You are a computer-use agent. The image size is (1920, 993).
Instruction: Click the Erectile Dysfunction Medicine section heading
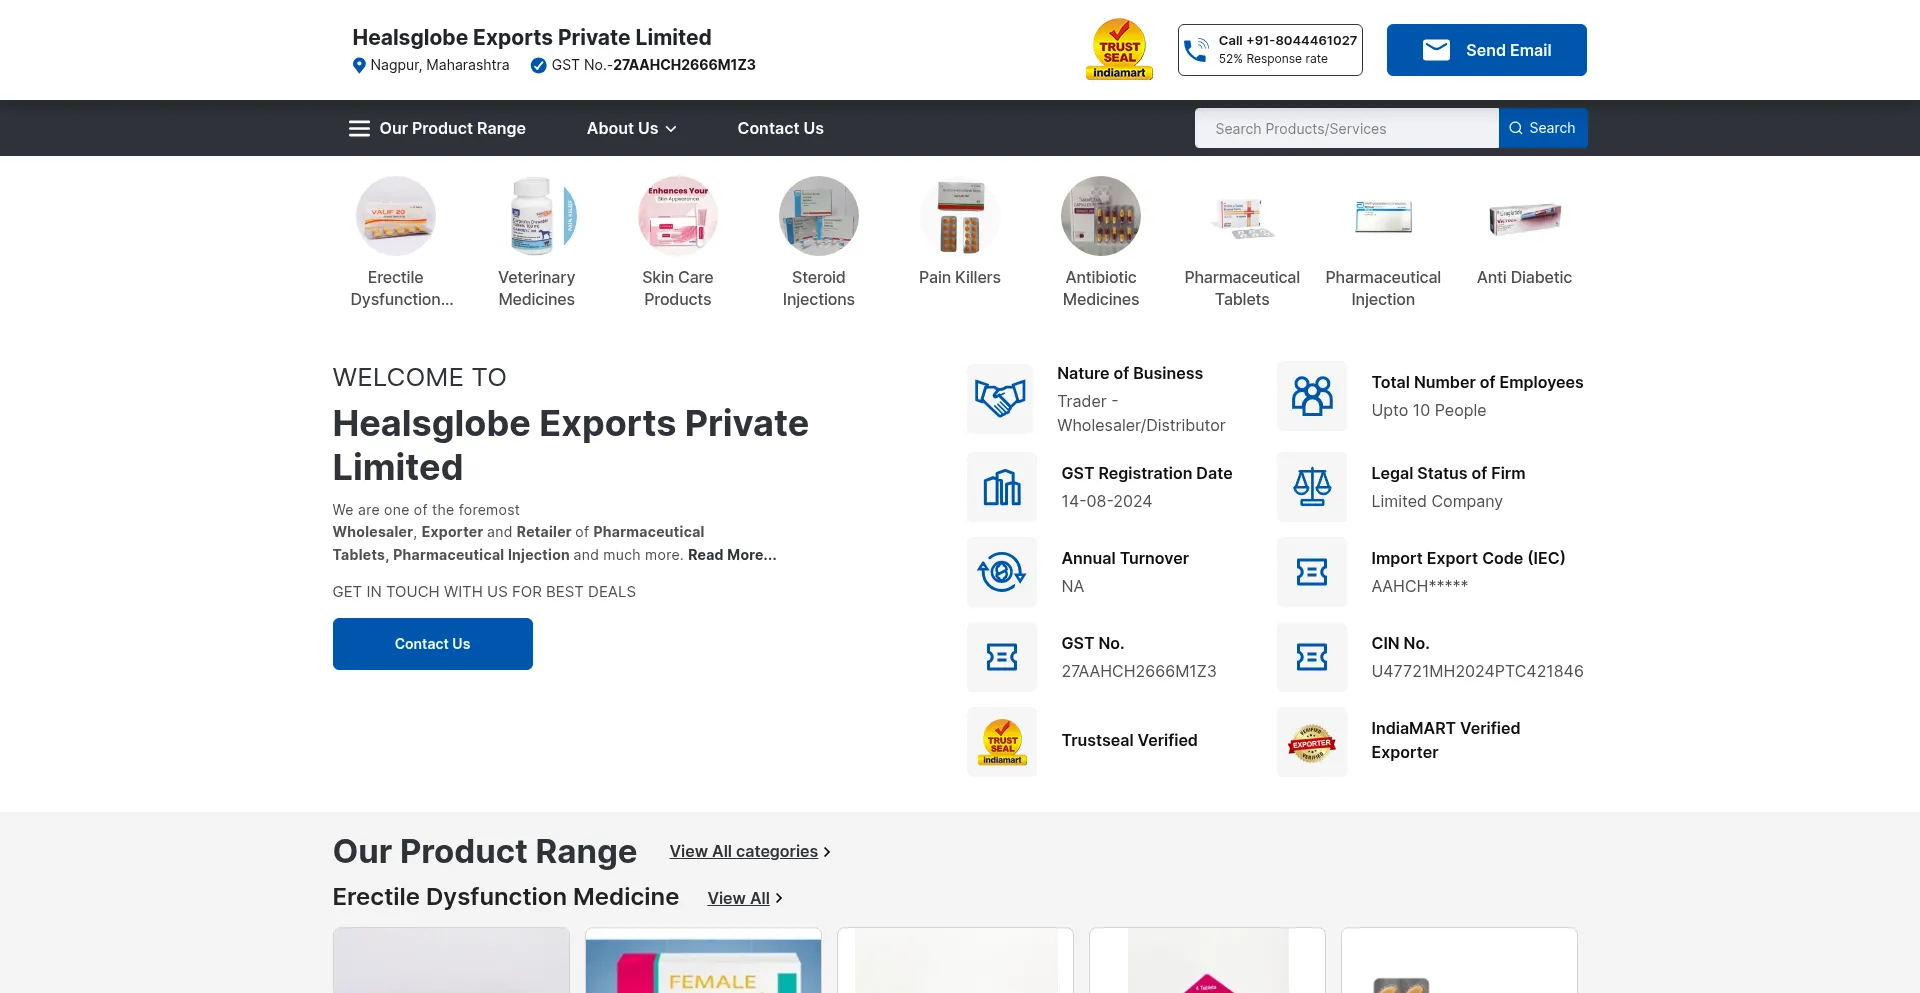click(x=506, y=897)
